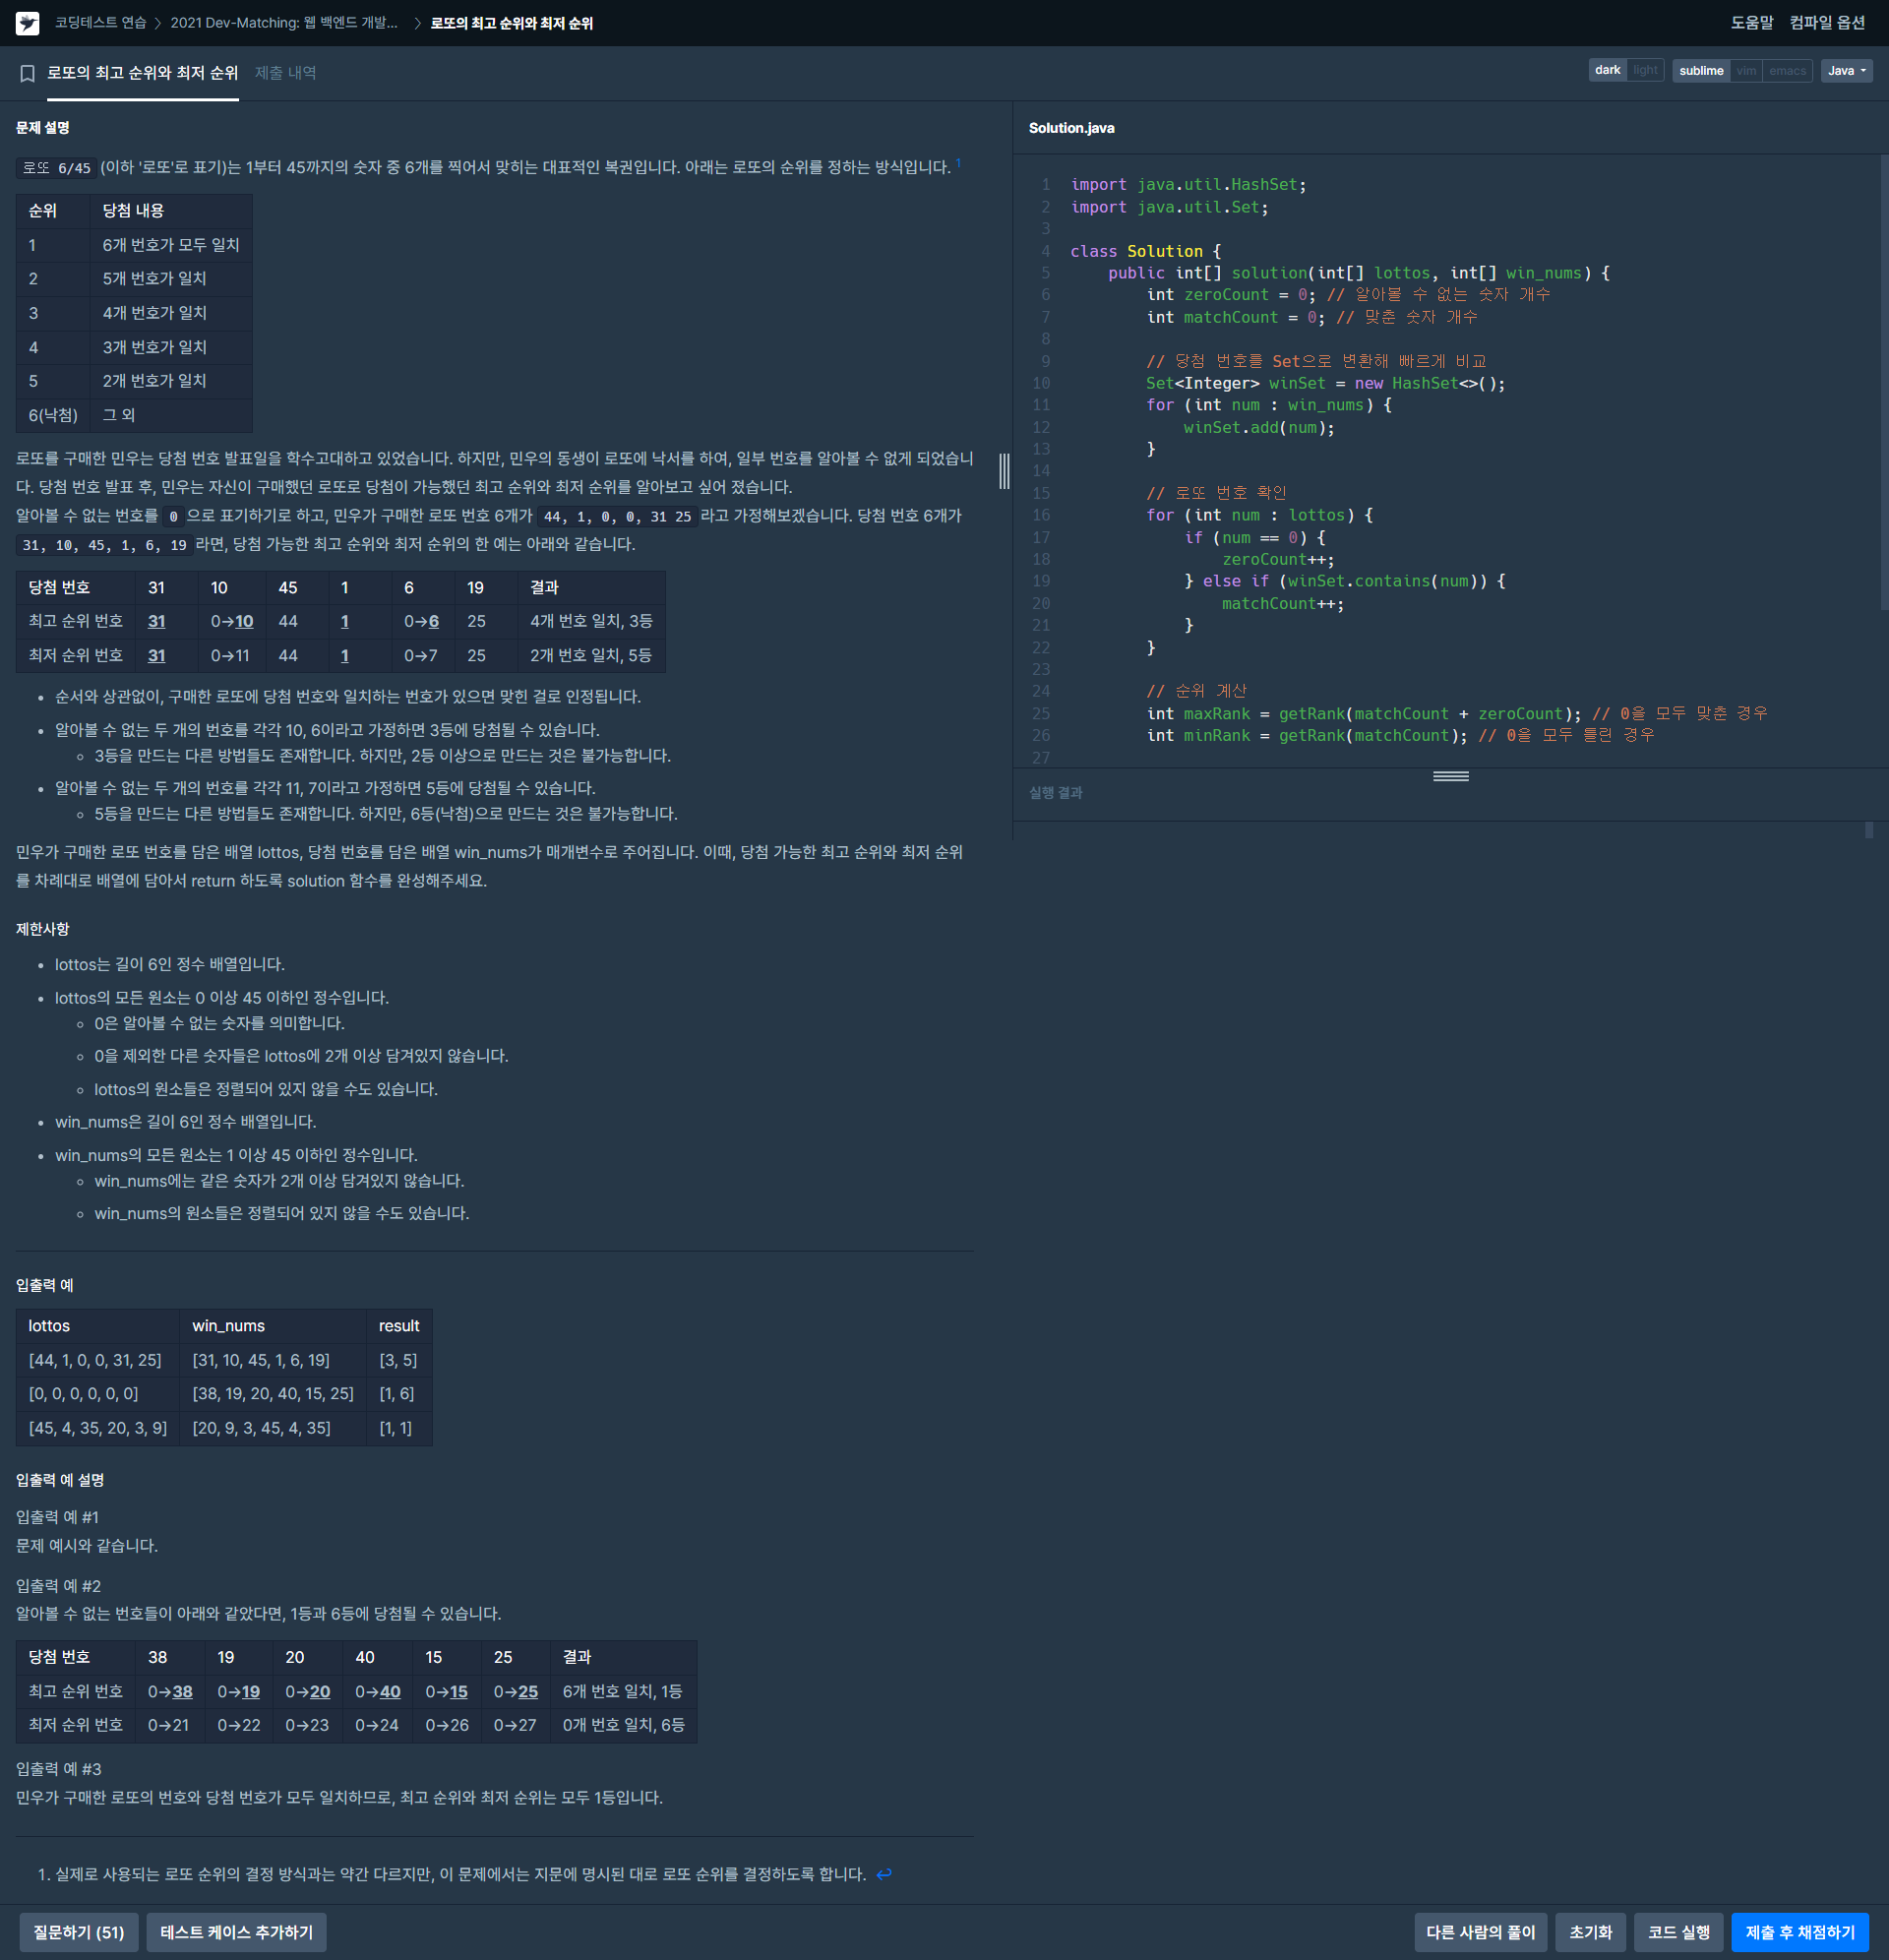Open the Java language dropdown

tap(1846, 71)
